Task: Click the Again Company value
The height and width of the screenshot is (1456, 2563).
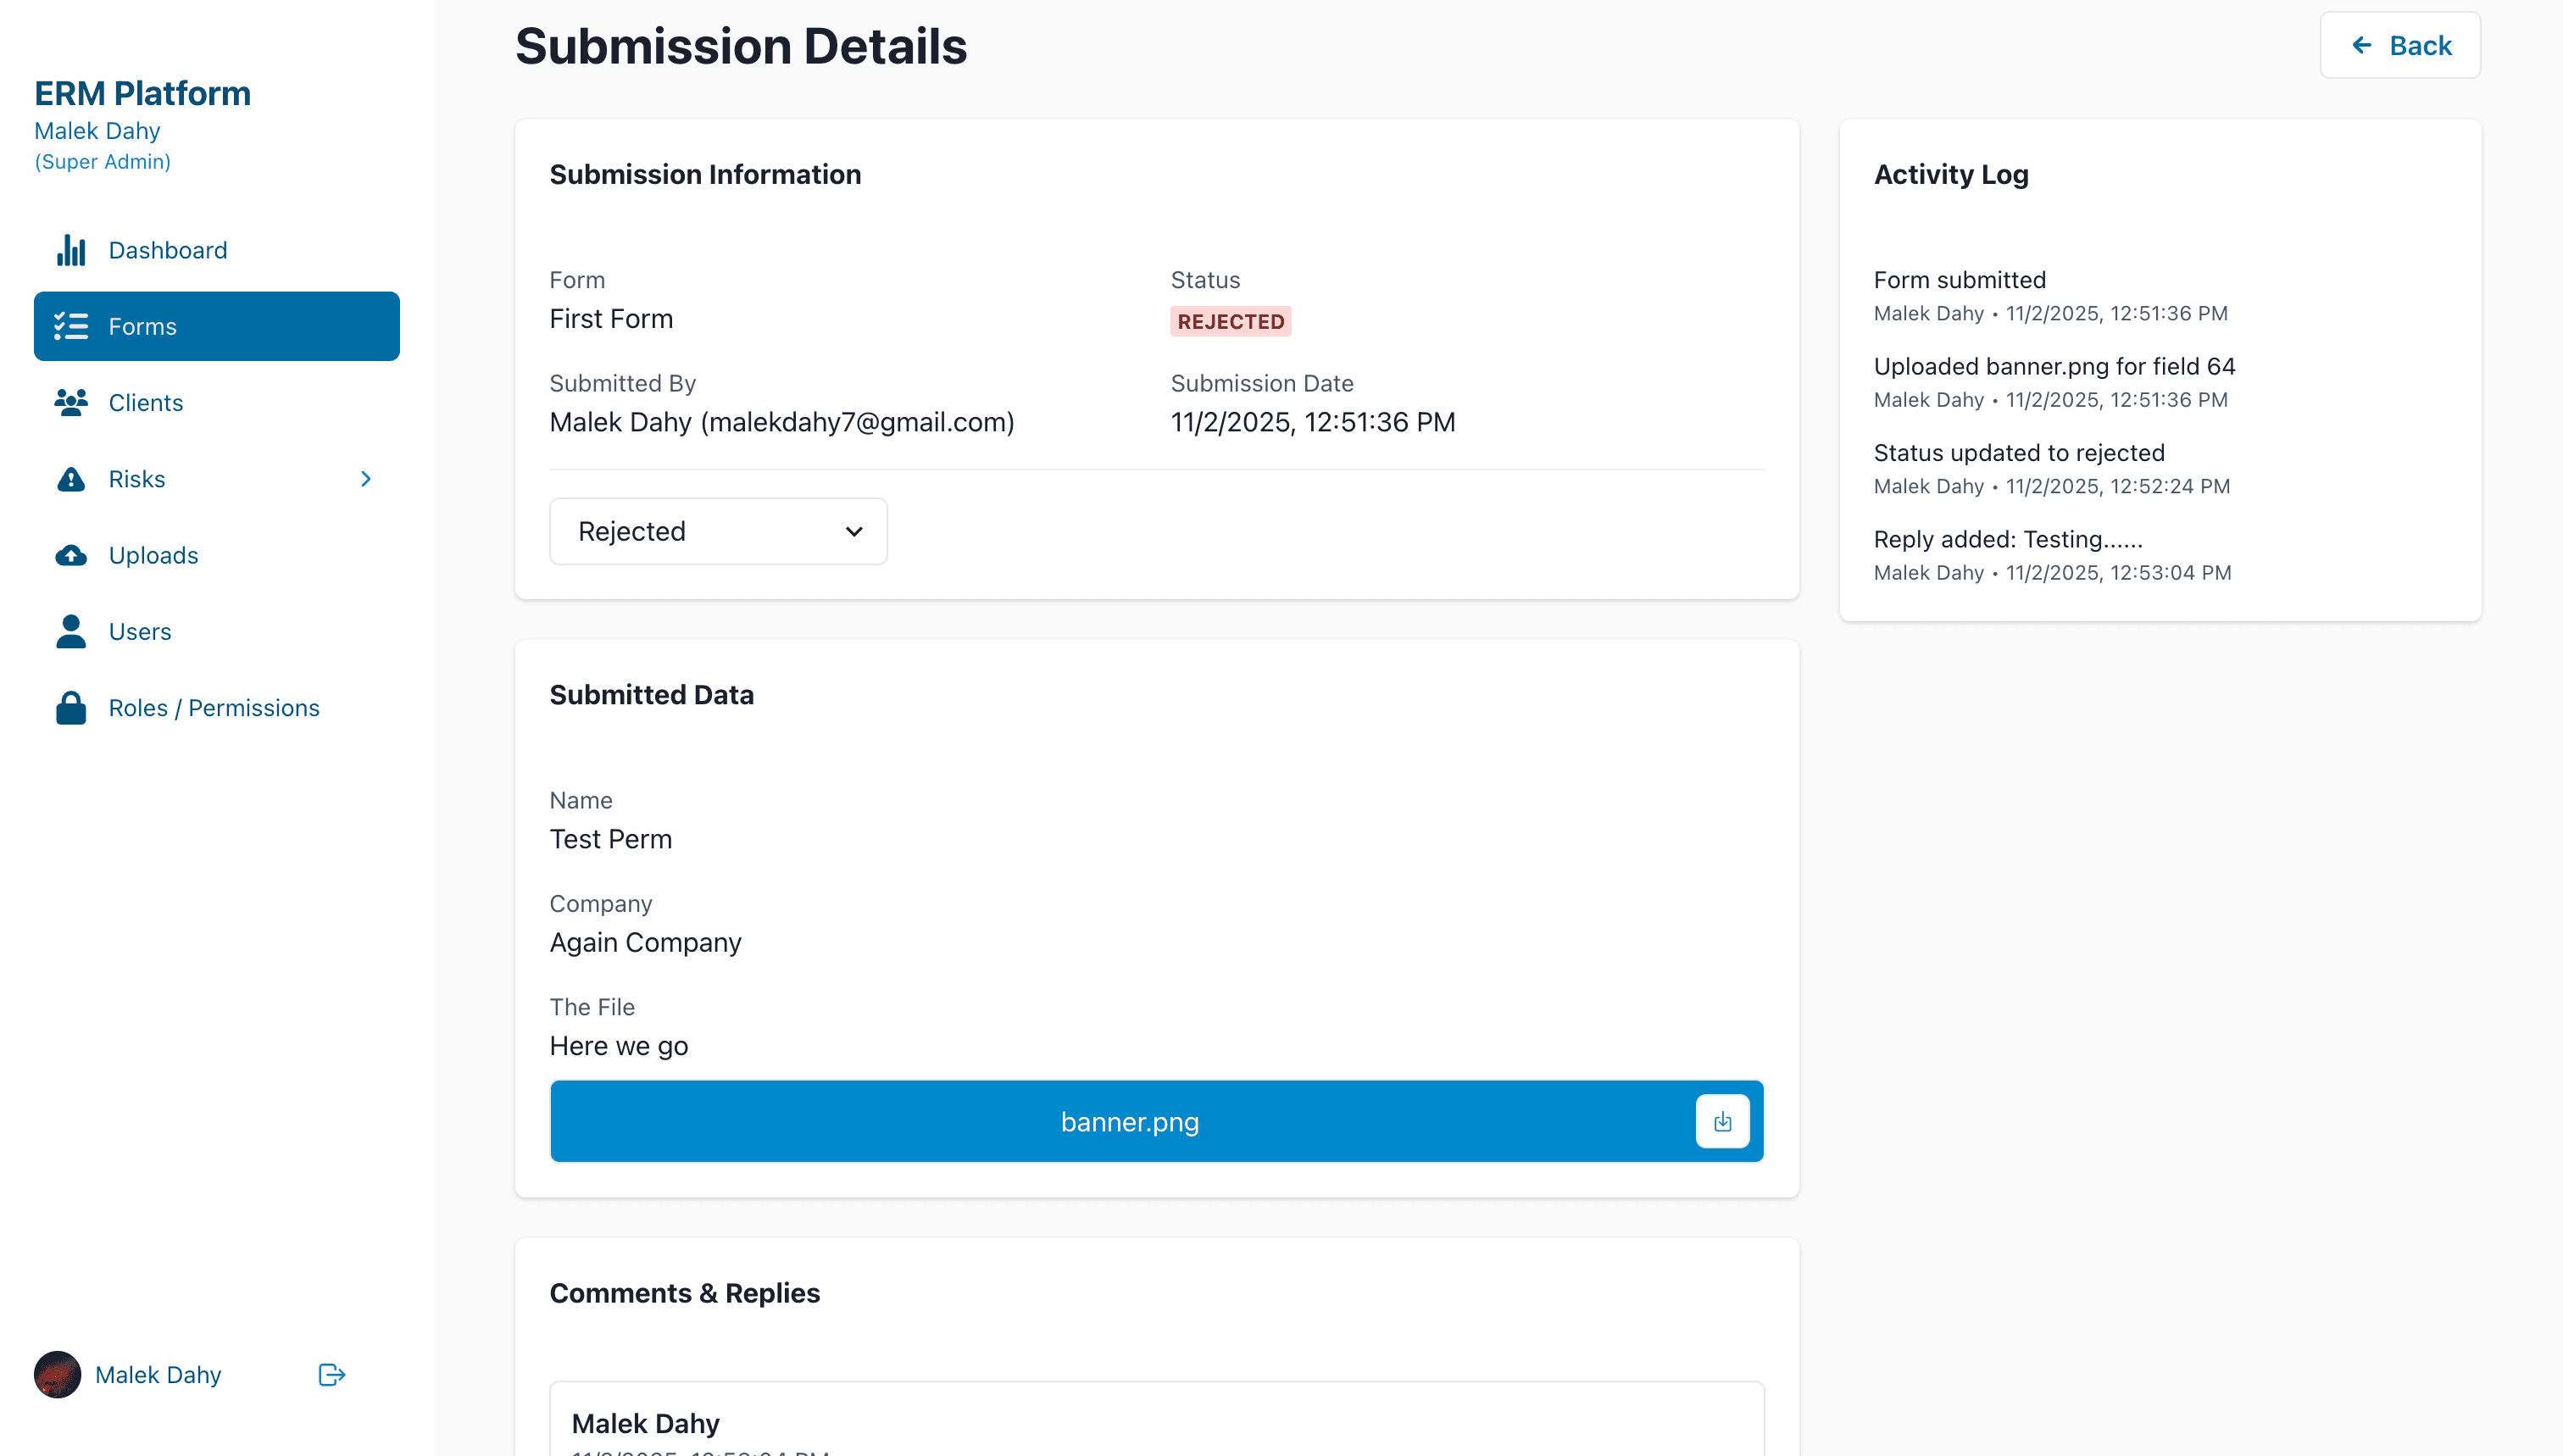Action: pos(646,943)
